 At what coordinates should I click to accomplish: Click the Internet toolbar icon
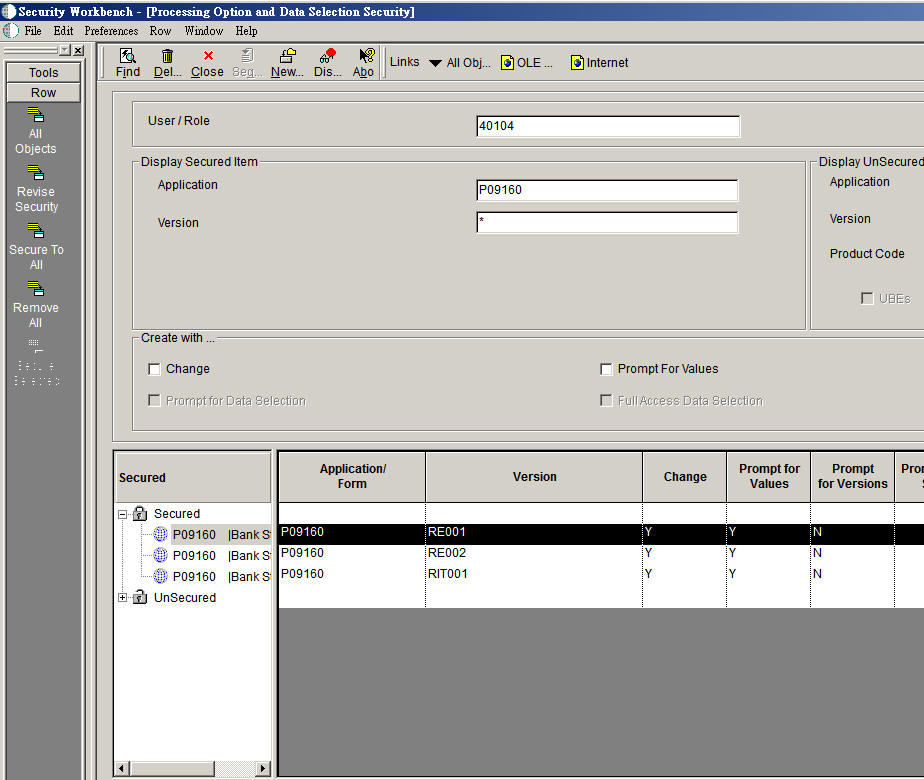[x=598, y=62]
